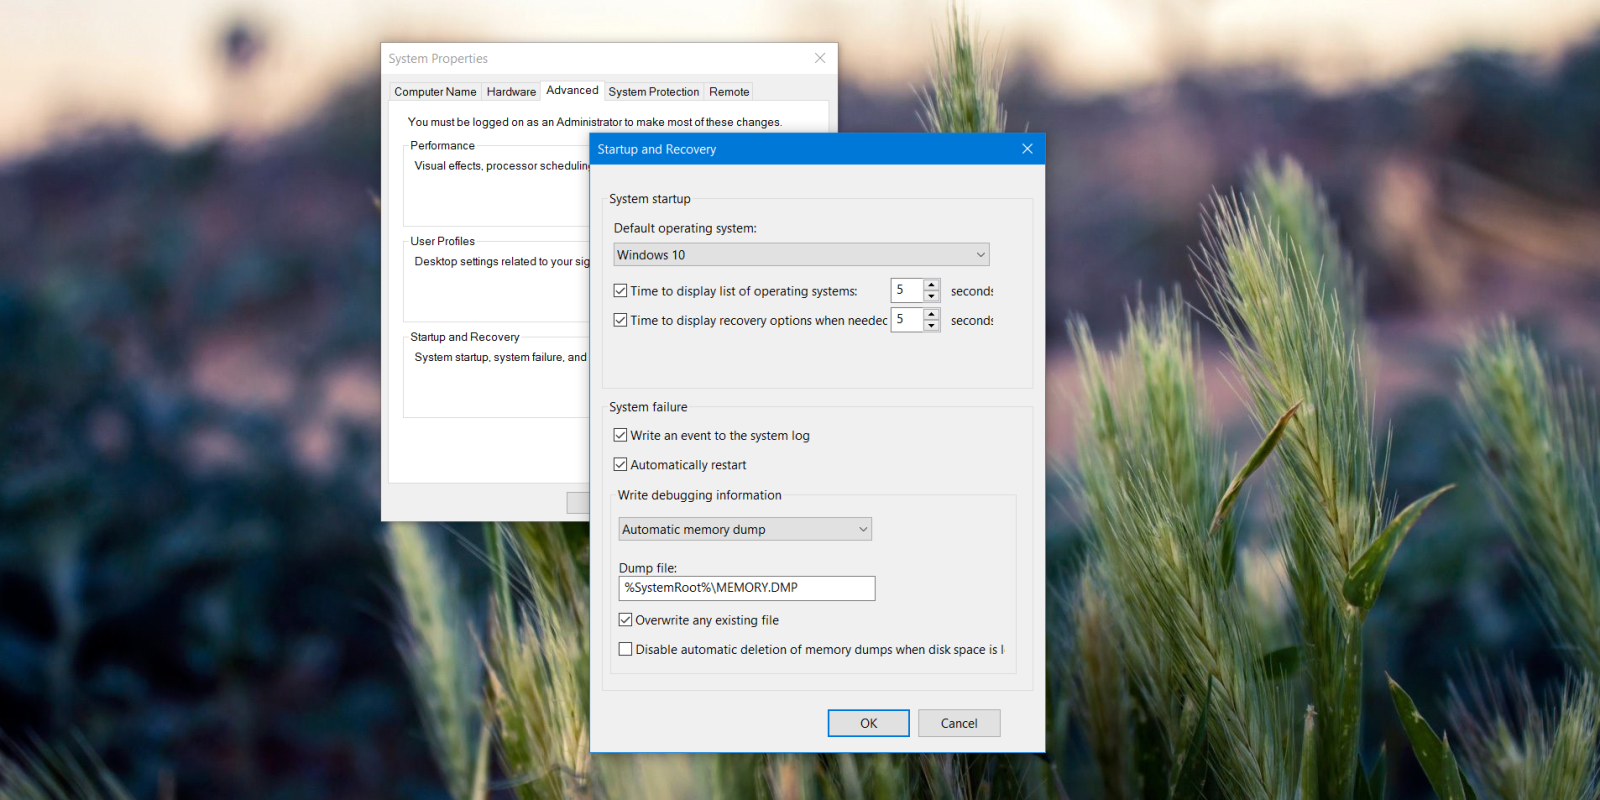Select the Advanced tab in System Properties

[572, 90]
